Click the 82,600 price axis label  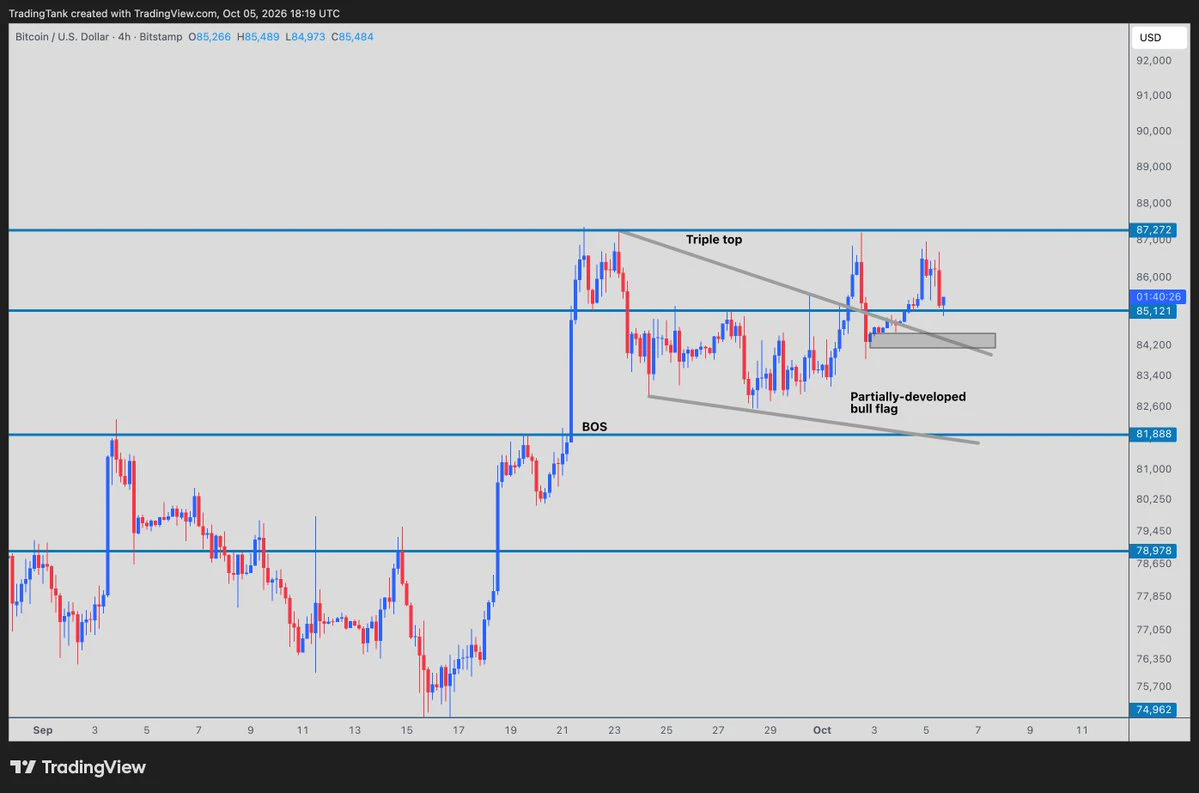coord(1153,406)
